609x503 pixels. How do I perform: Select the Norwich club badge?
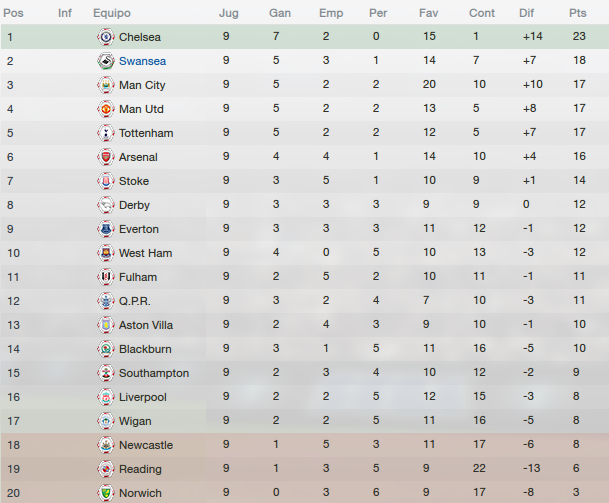[x=106, y=493]
